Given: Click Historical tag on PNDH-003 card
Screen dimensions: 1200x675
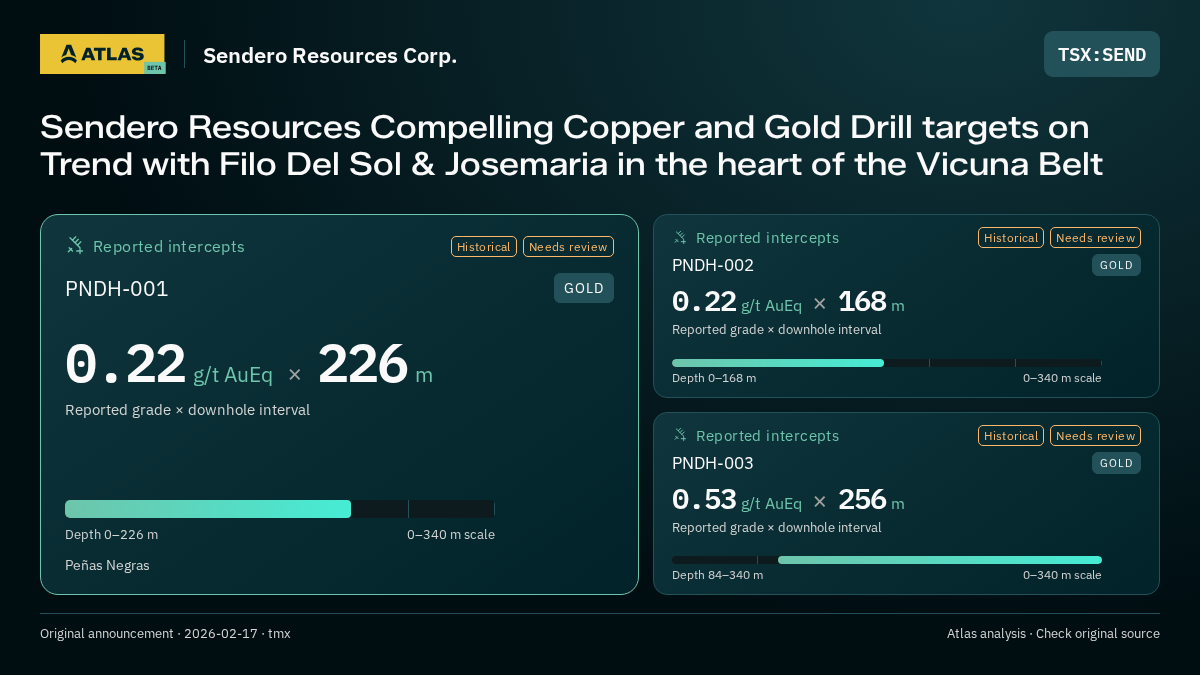Looking at the screenshot, I should click(x=1011, y=436).
